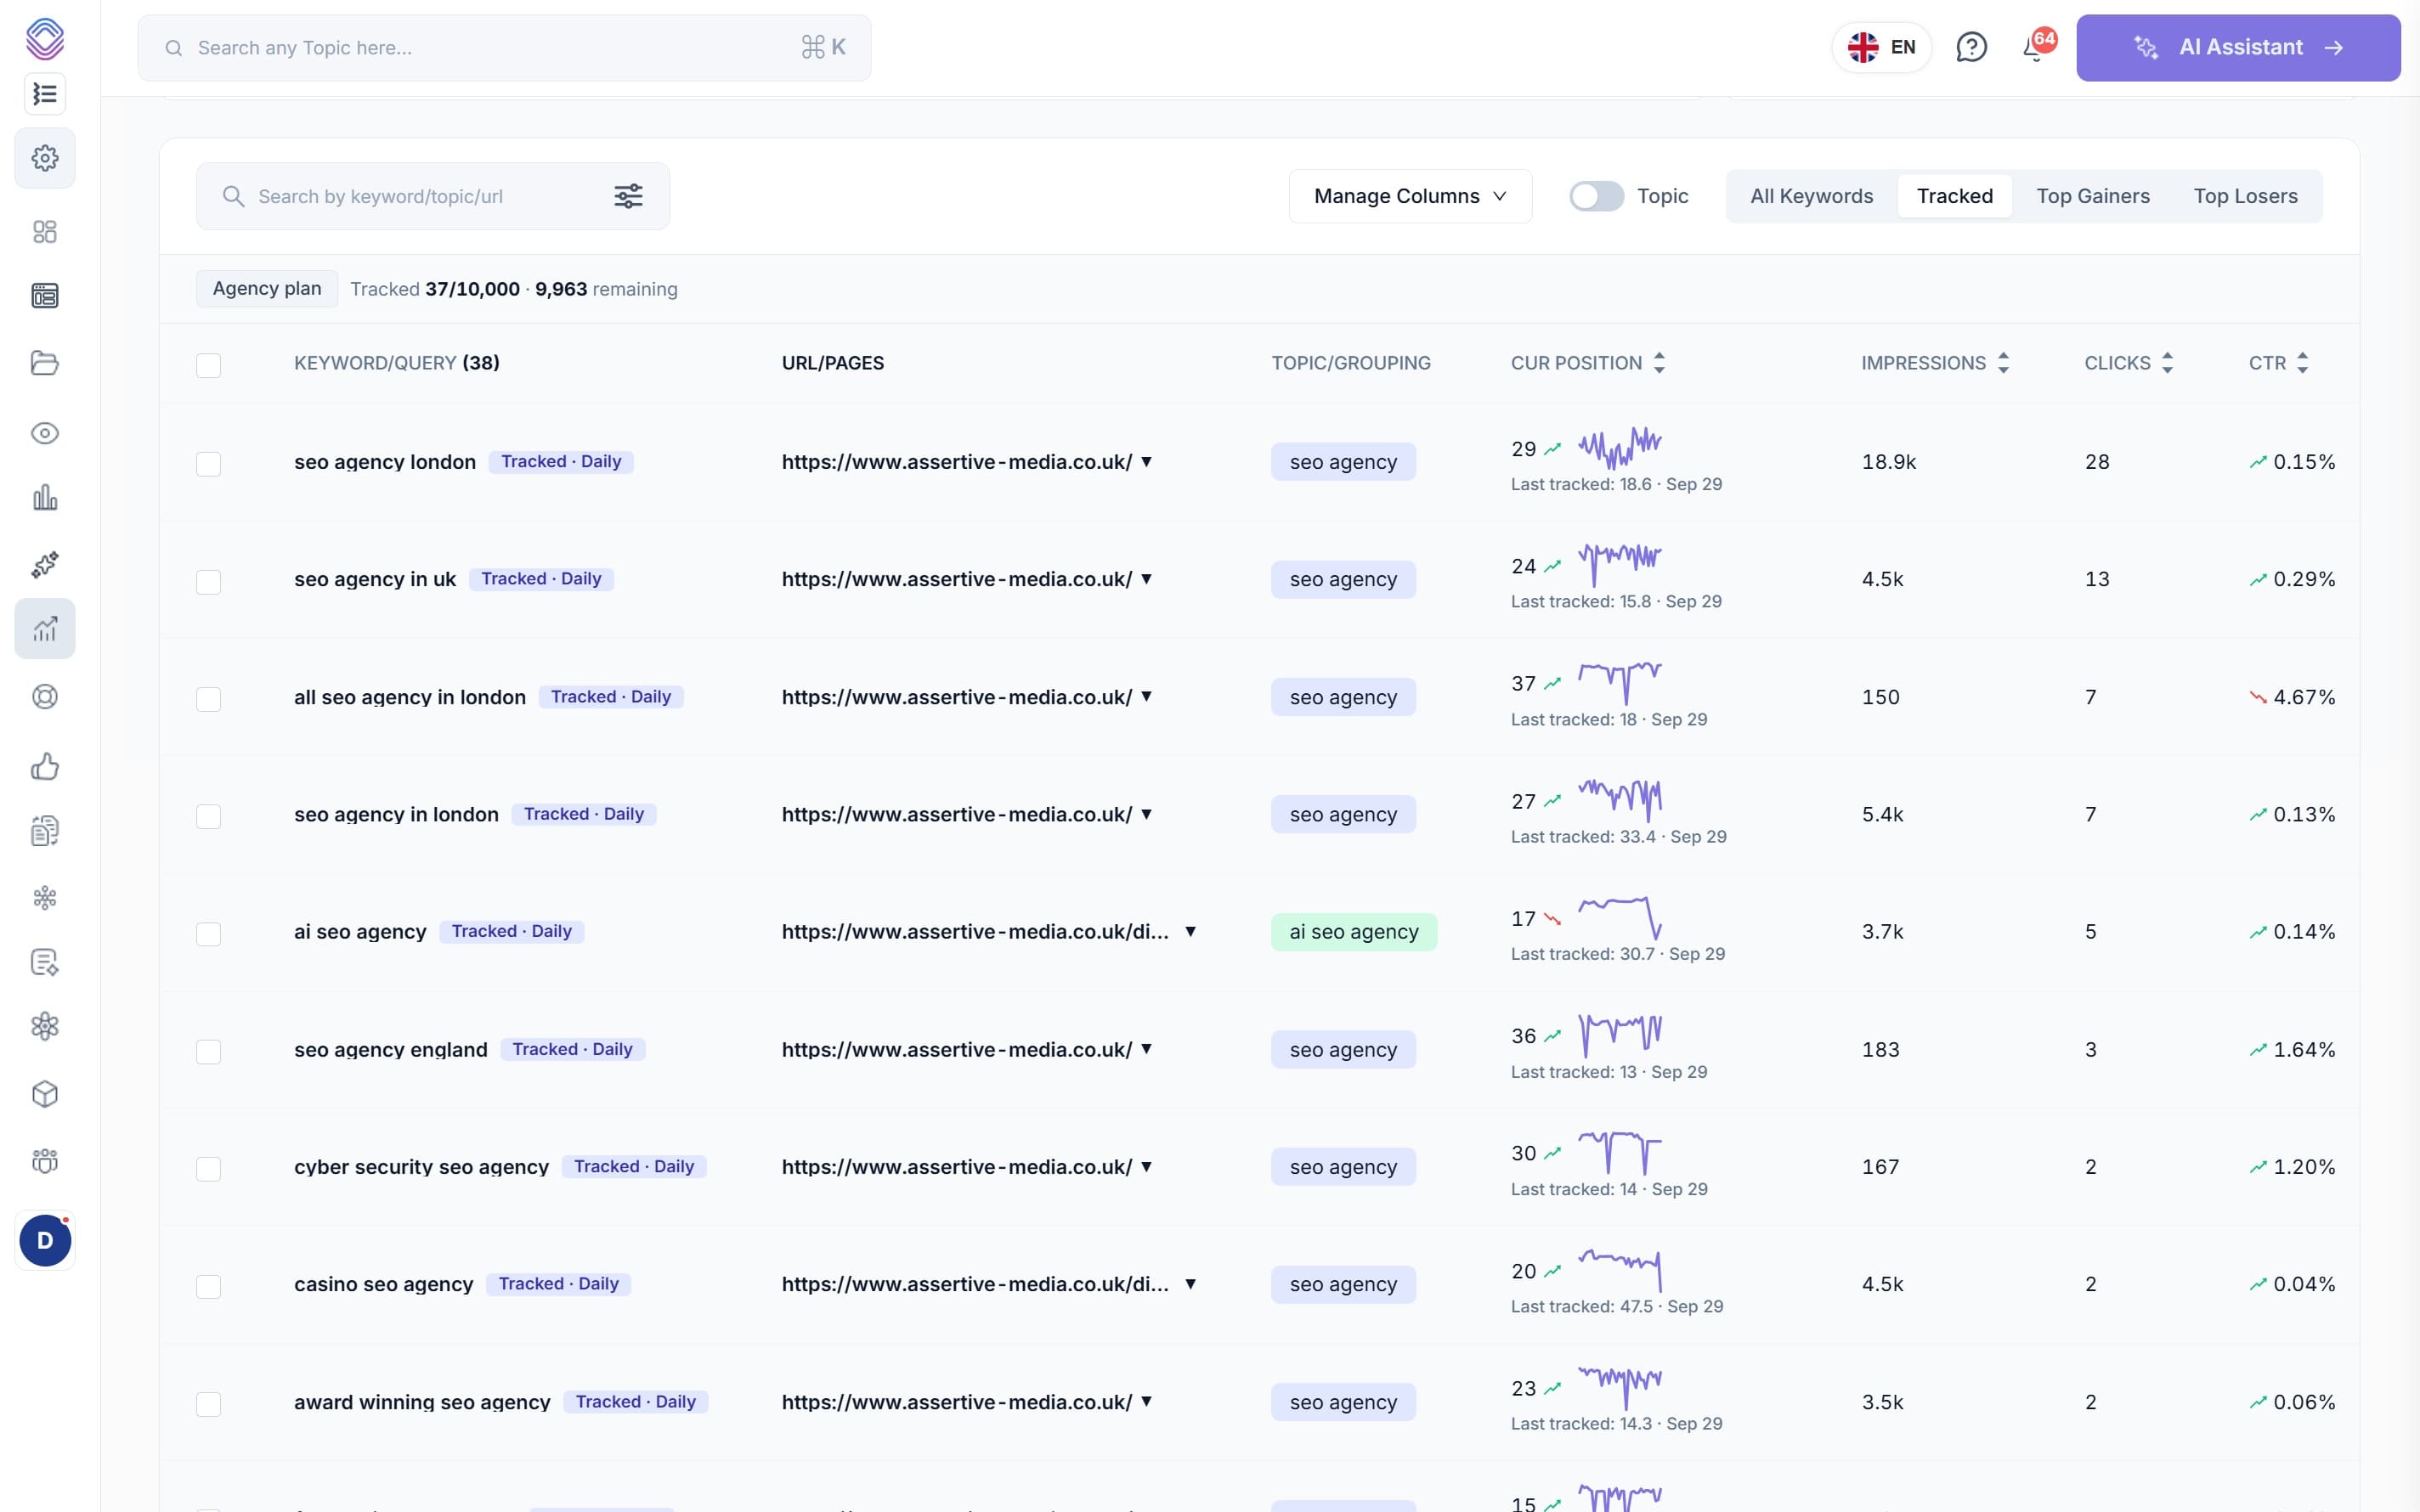
Task: Click the app logo at top left
Action: pos(45,39)
